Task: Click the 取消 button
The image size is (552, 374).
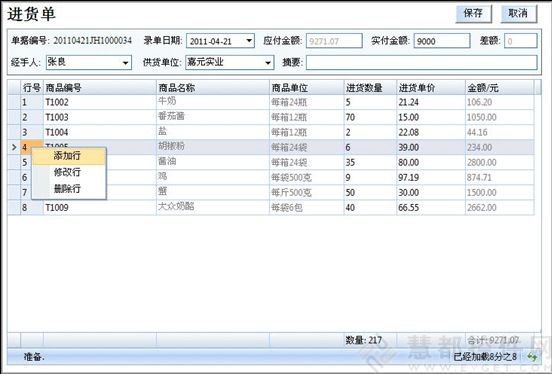Action: pos(519,14)
